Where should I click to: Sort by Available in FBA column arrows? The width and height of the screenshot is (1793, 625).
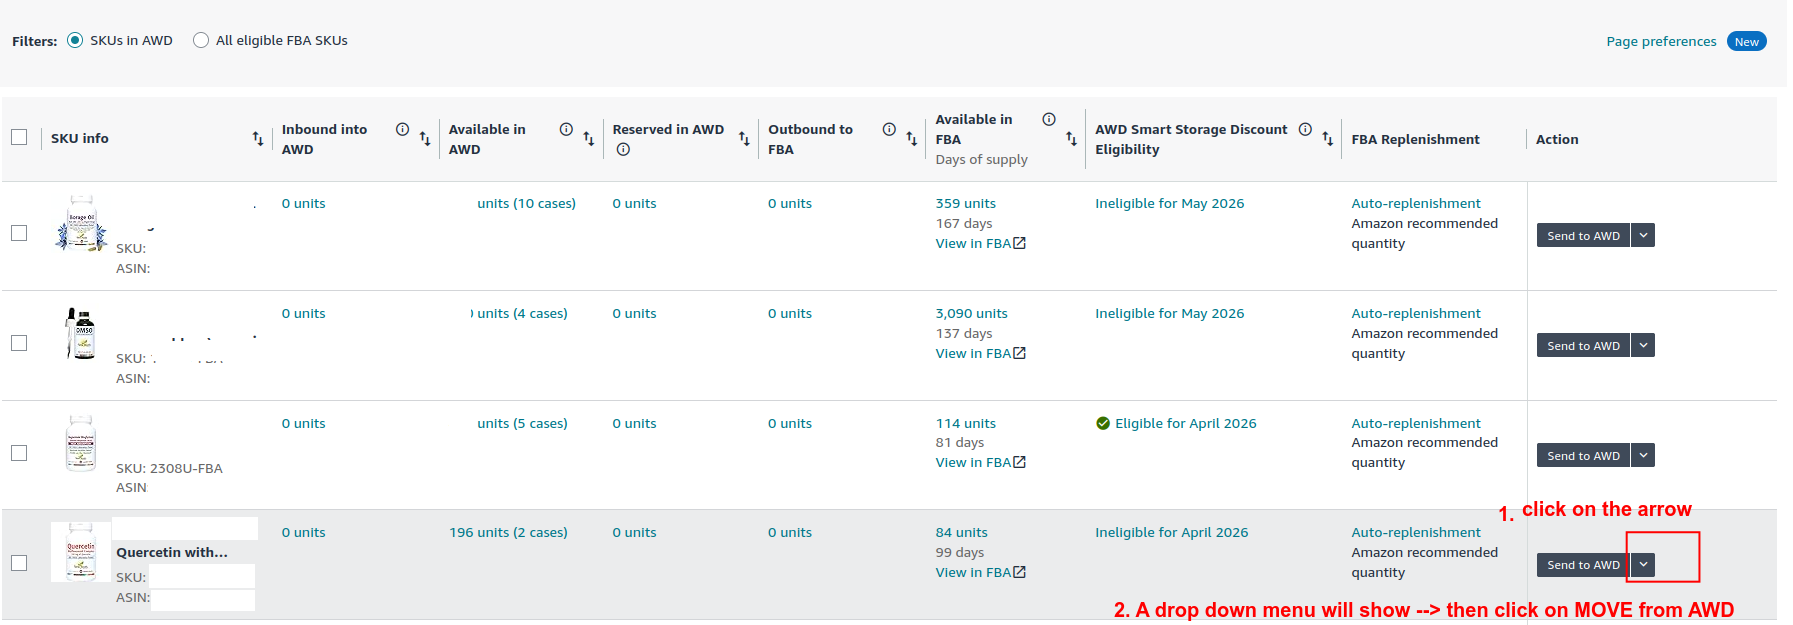[x=1071, y=139]
